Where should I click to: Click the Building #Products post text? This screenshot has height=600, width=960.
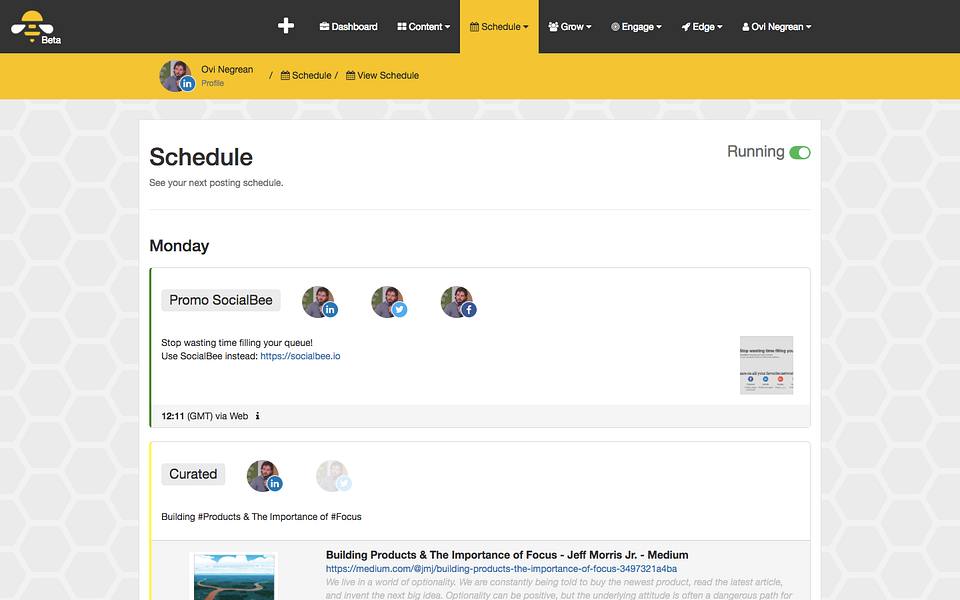coord(261,517)
